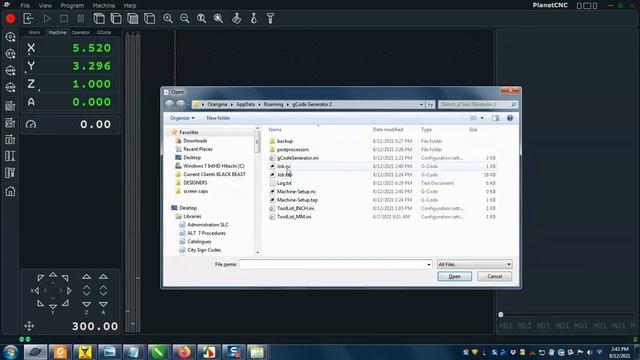The image size is (640, 360).
Task: Click jog Y minus down arrow
Action: [x=53, y=306]
